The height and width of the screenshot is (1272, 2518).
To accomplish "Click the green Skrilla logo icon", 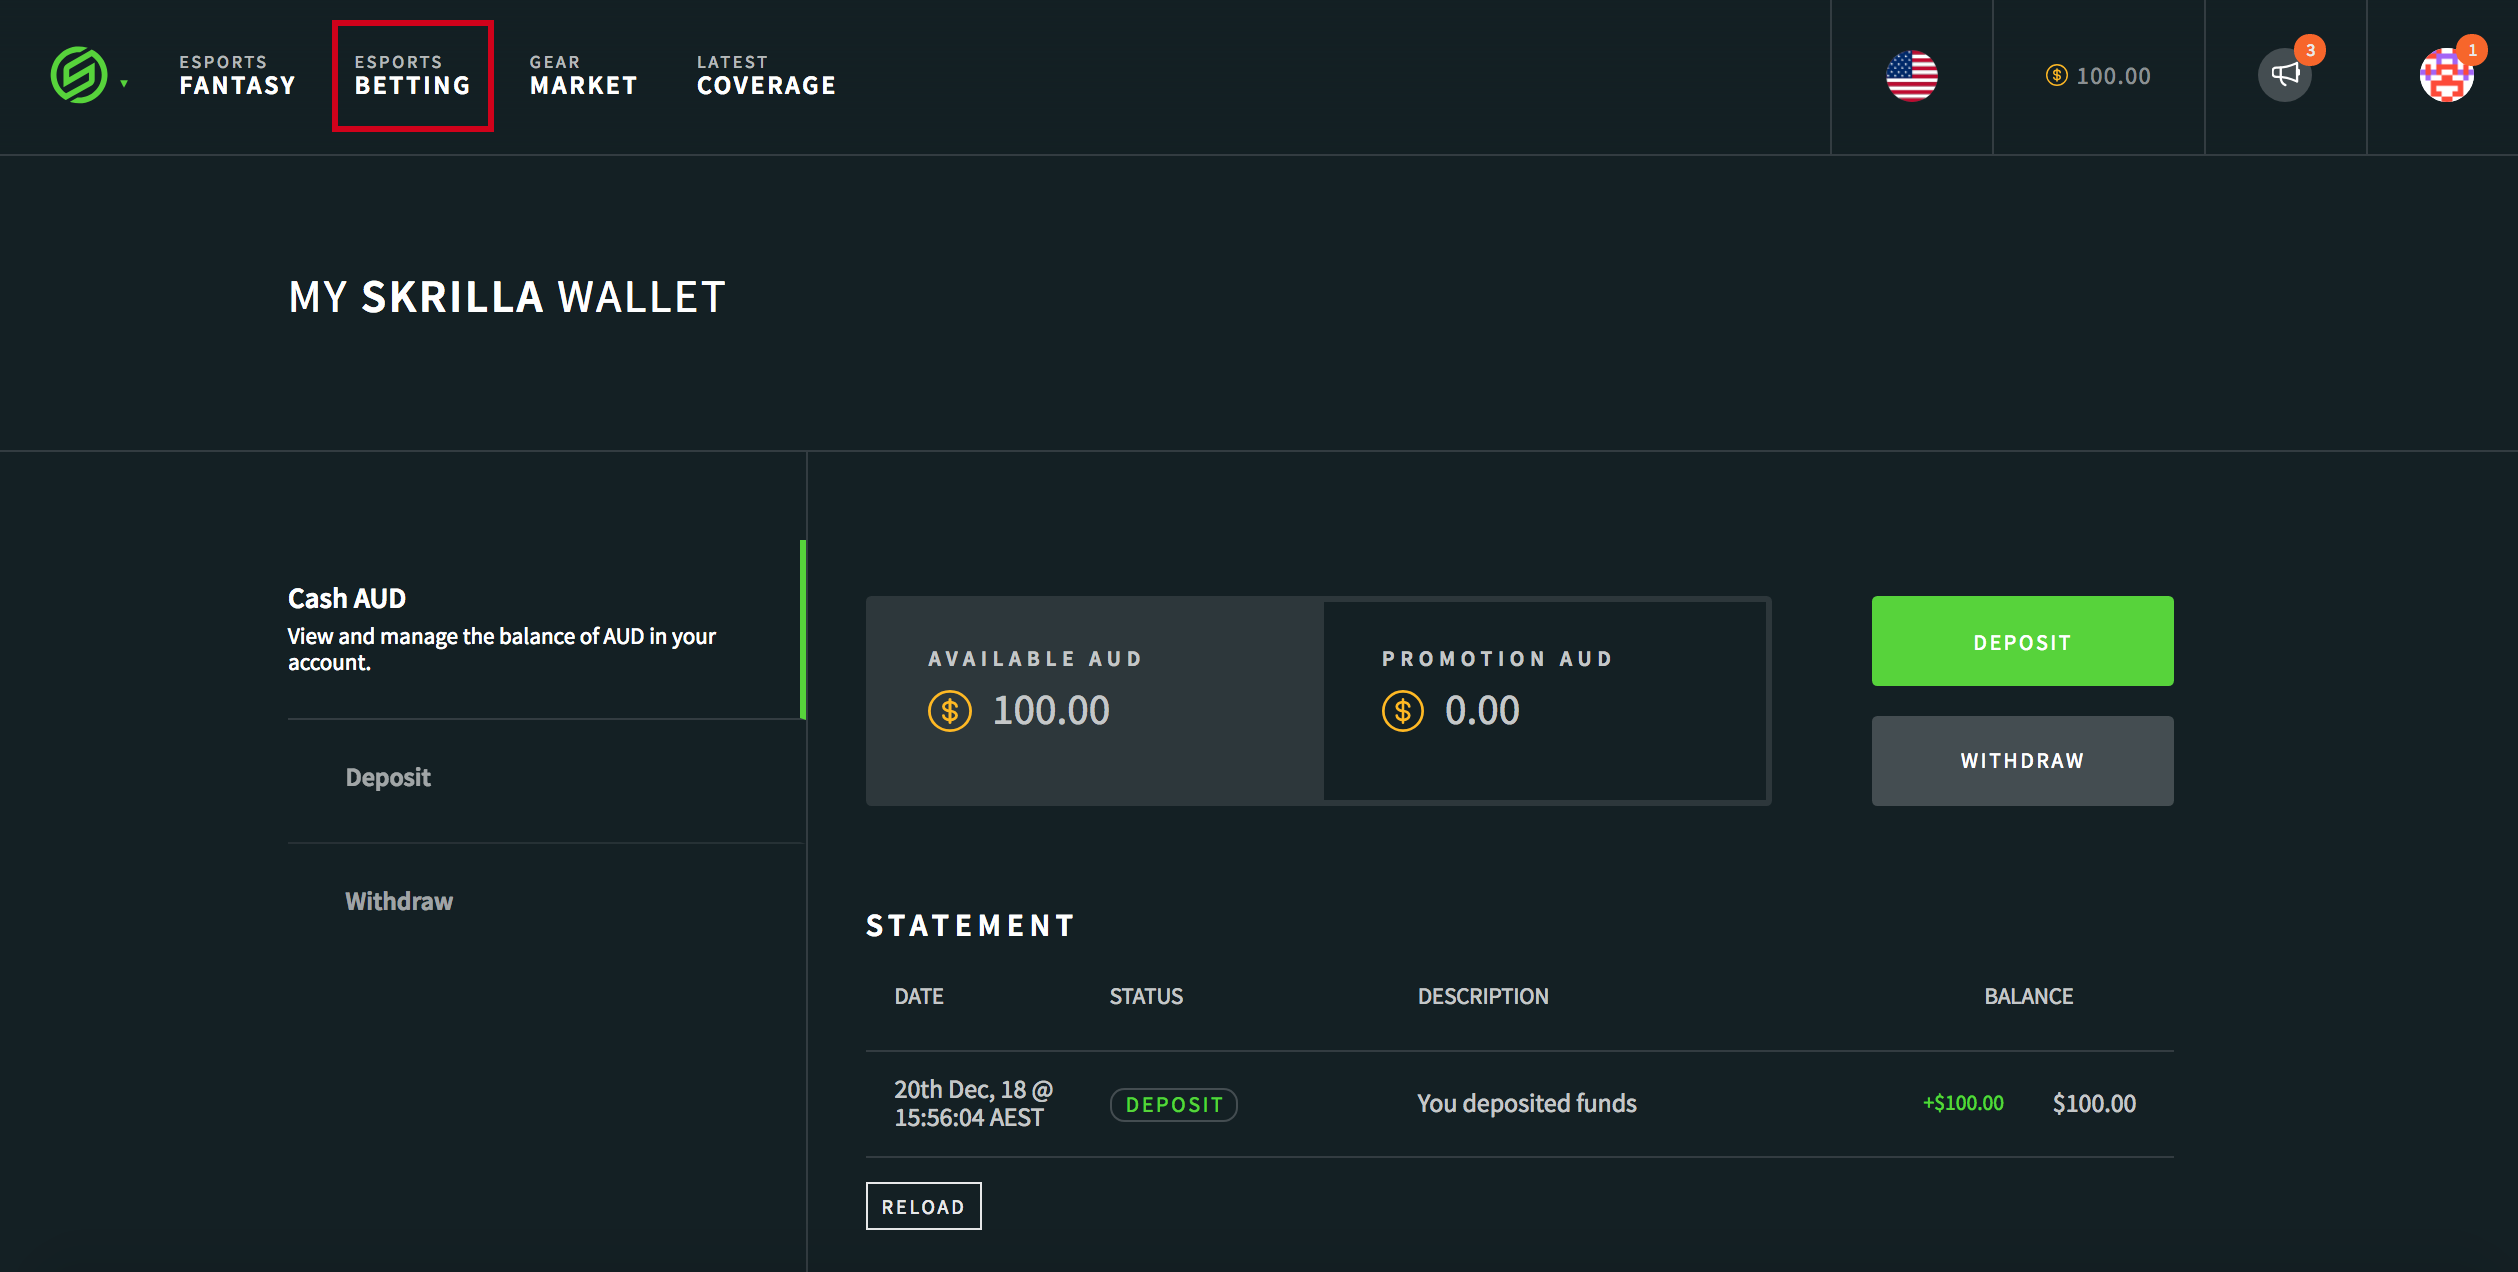I will [79, 76].
